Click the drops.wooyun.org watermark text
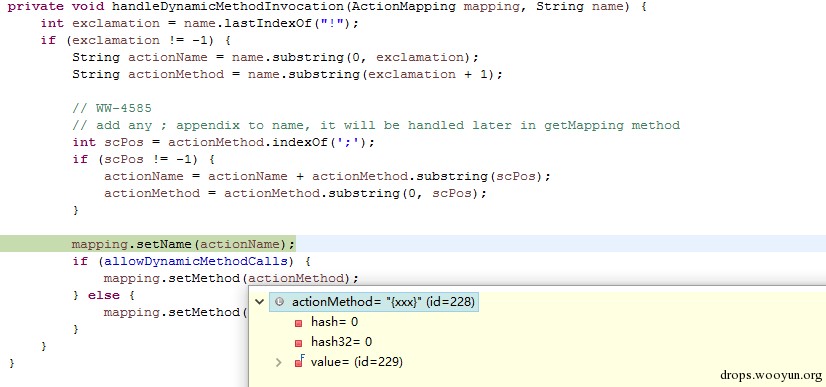Screen dimensions: 826x387 point(771,375)
